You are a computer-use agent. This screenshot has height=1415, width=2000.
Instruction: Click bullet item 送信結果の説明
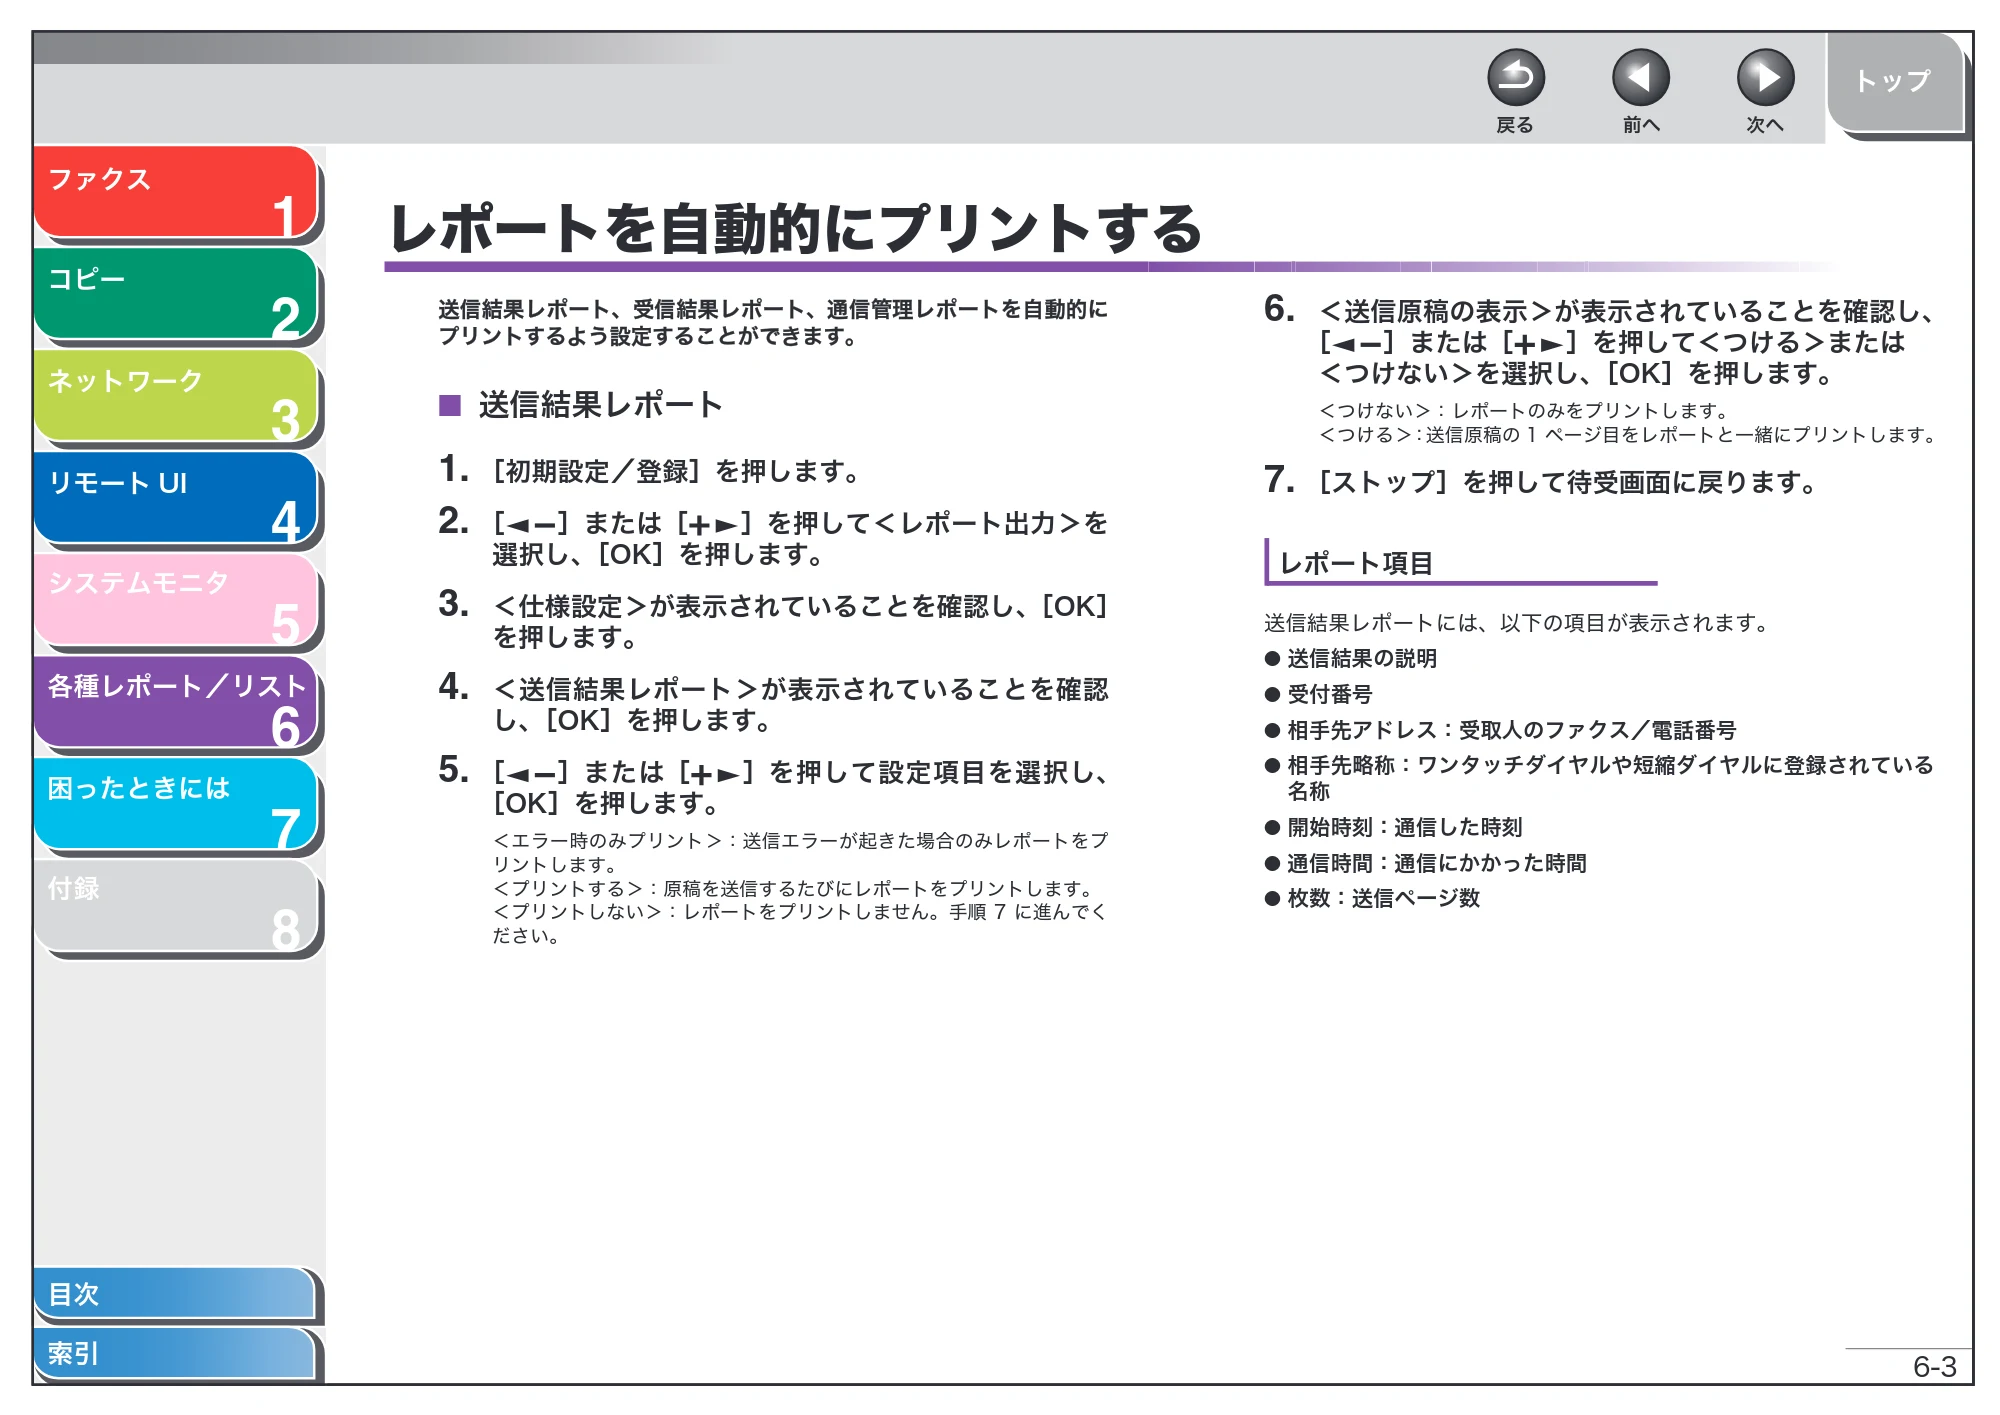tap(1362, 658)
